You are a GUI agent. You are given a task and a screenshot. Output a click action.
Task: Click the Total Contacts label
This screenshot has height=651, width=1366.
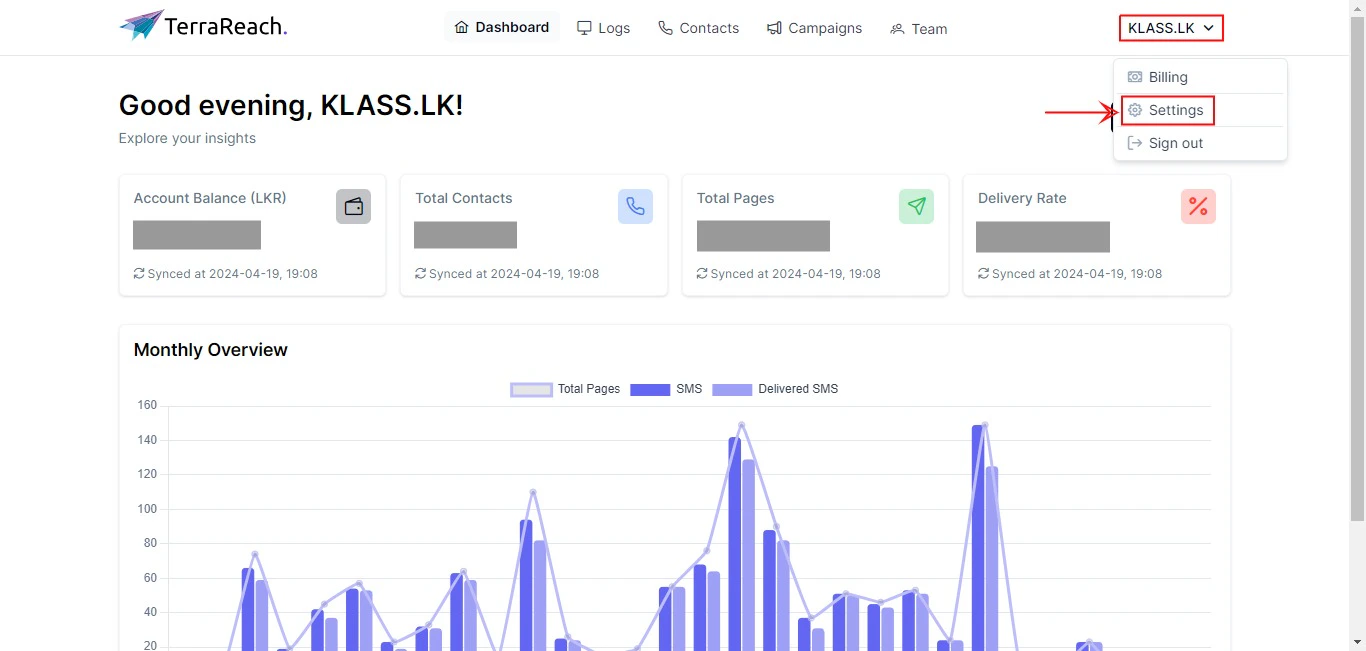[464, 198]
